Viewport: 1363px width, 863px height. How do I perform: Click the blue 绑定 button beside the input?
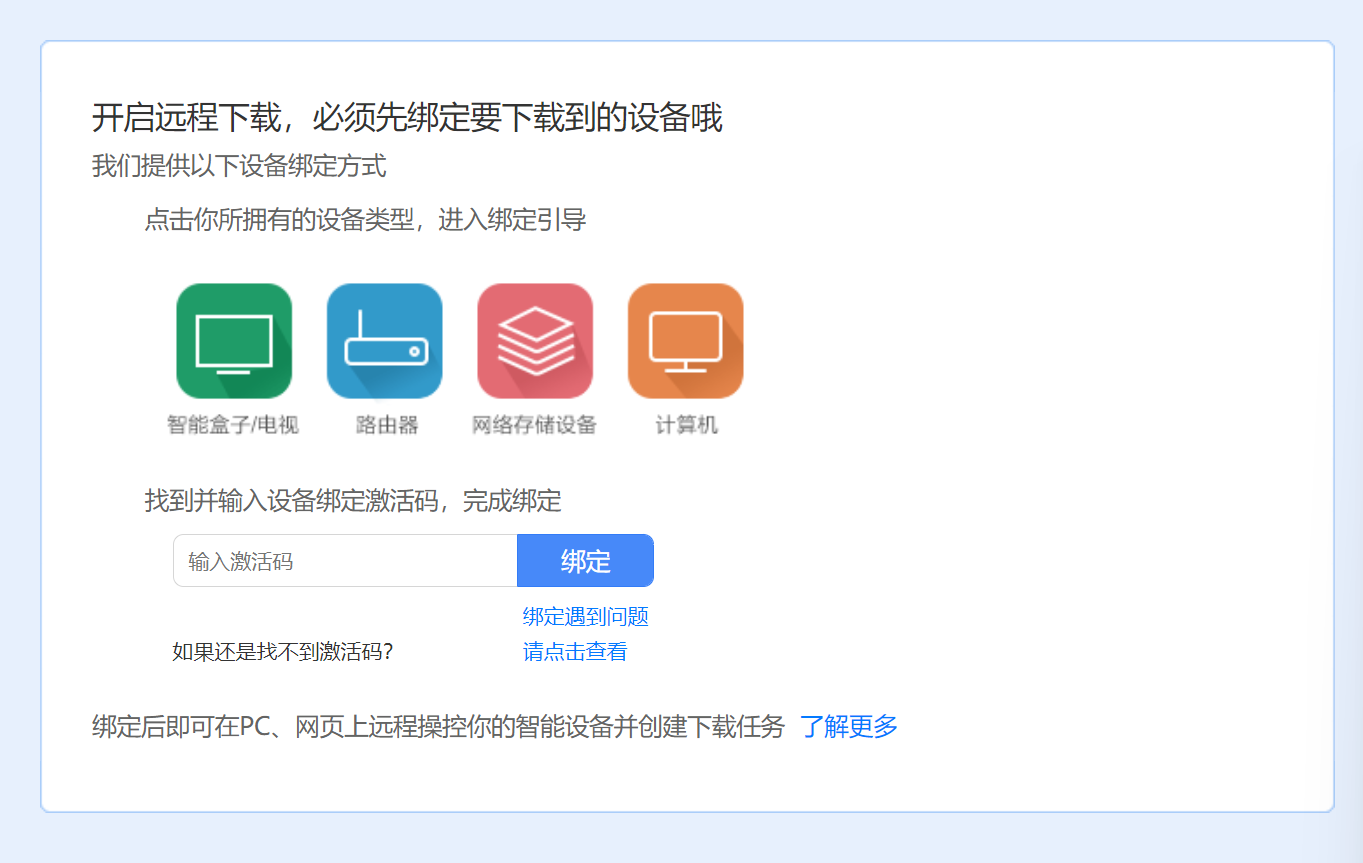coord(585,560)
